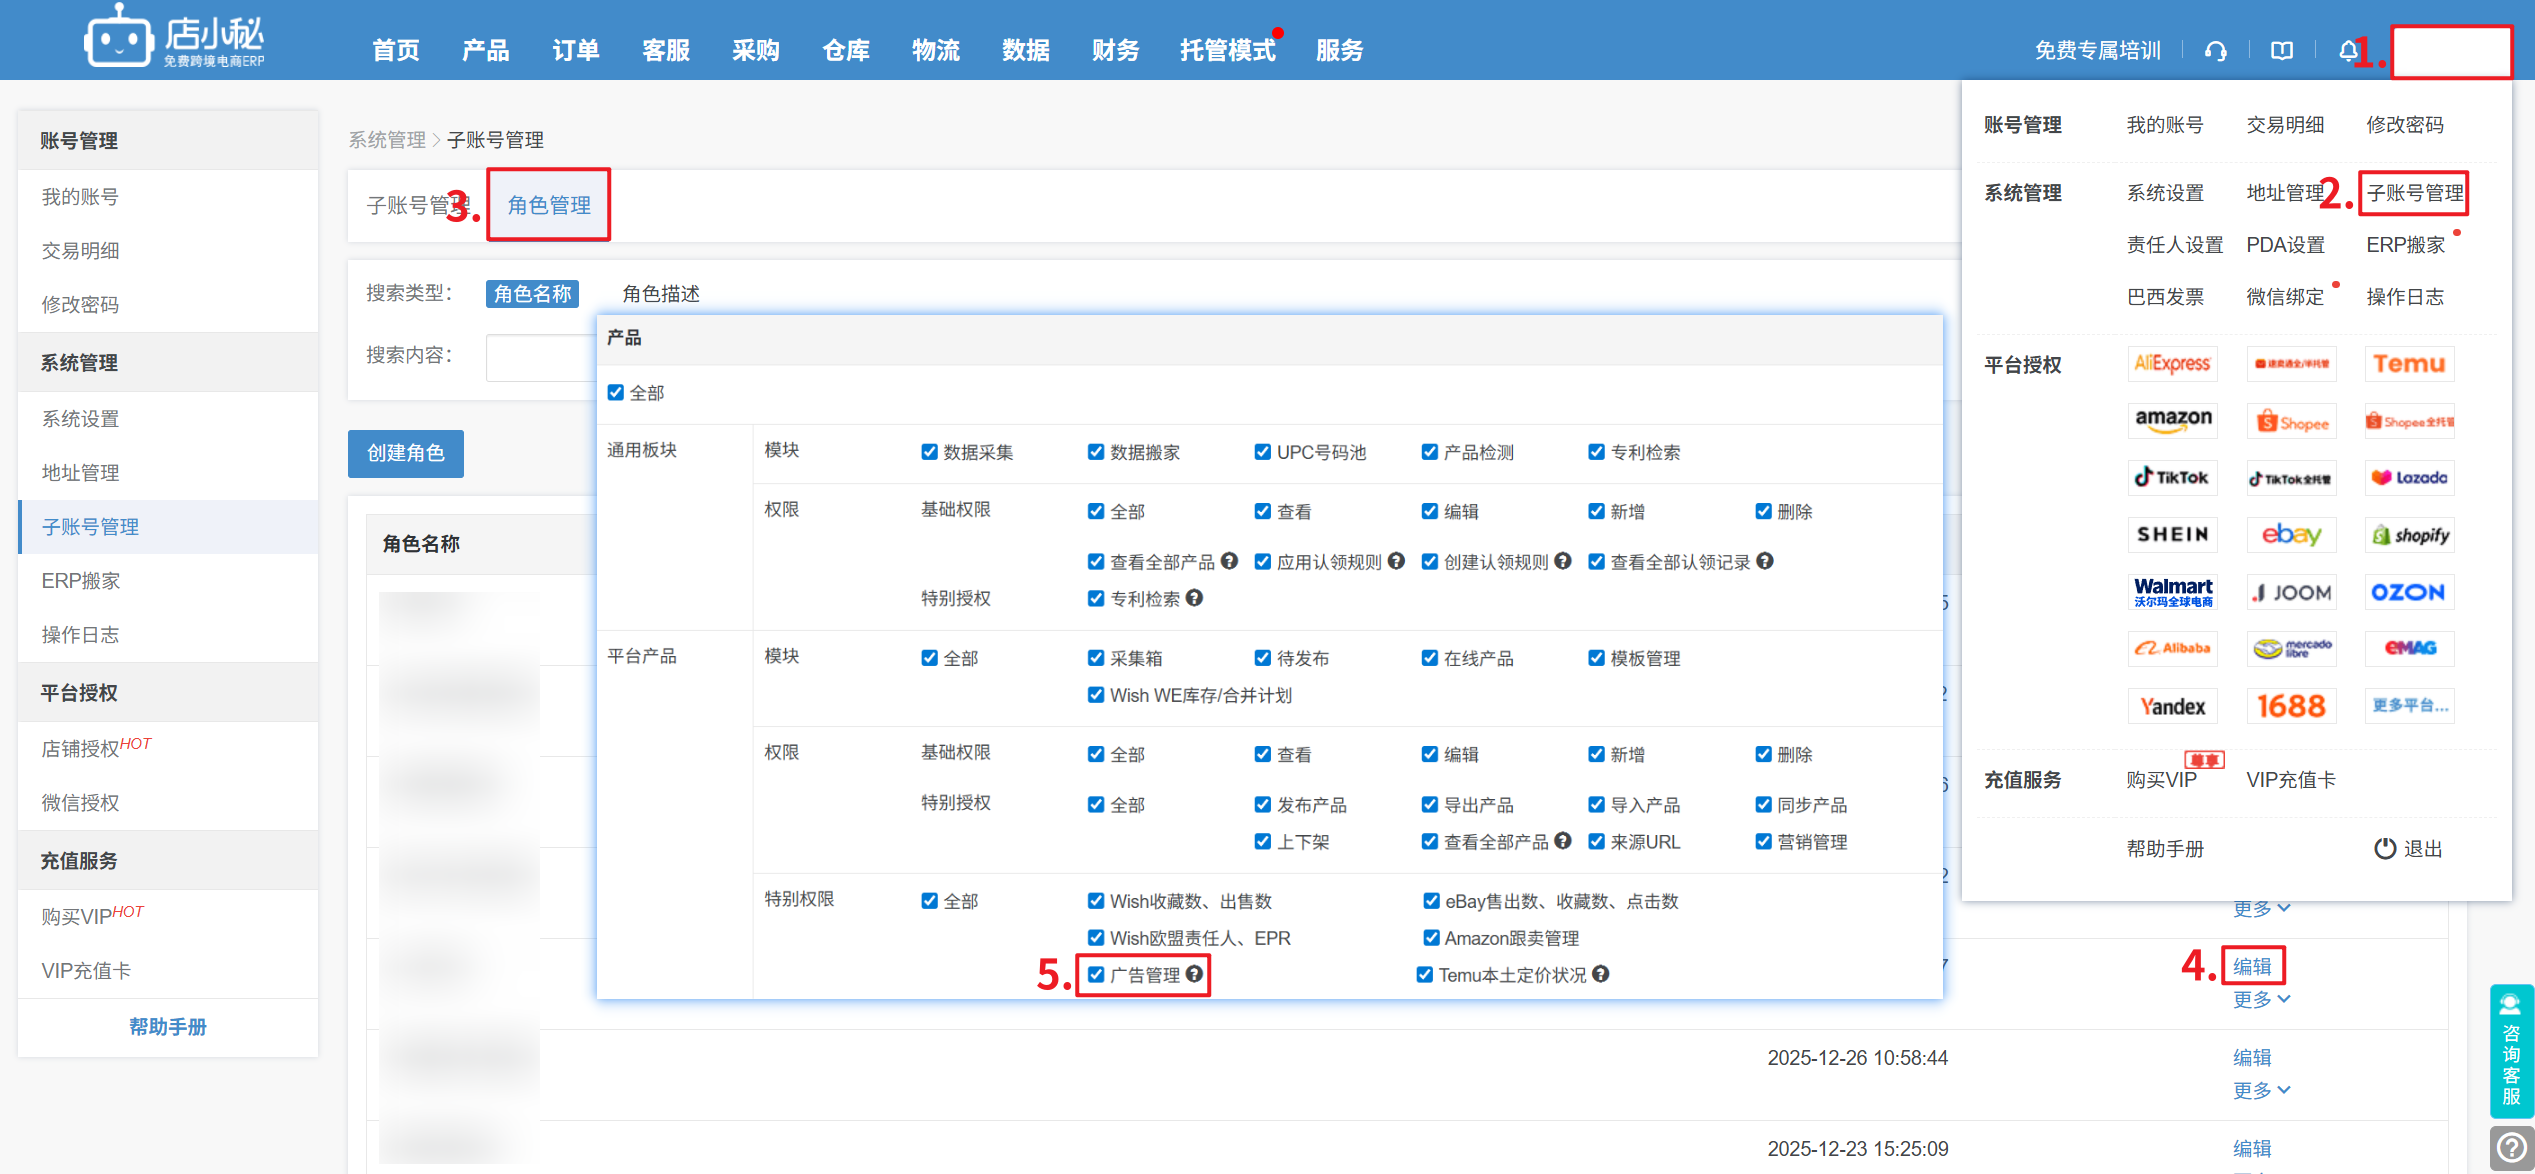
Task: Uncheck the Amazon跟卖管理 checkbox
Action: click(x=1431, y=938)
